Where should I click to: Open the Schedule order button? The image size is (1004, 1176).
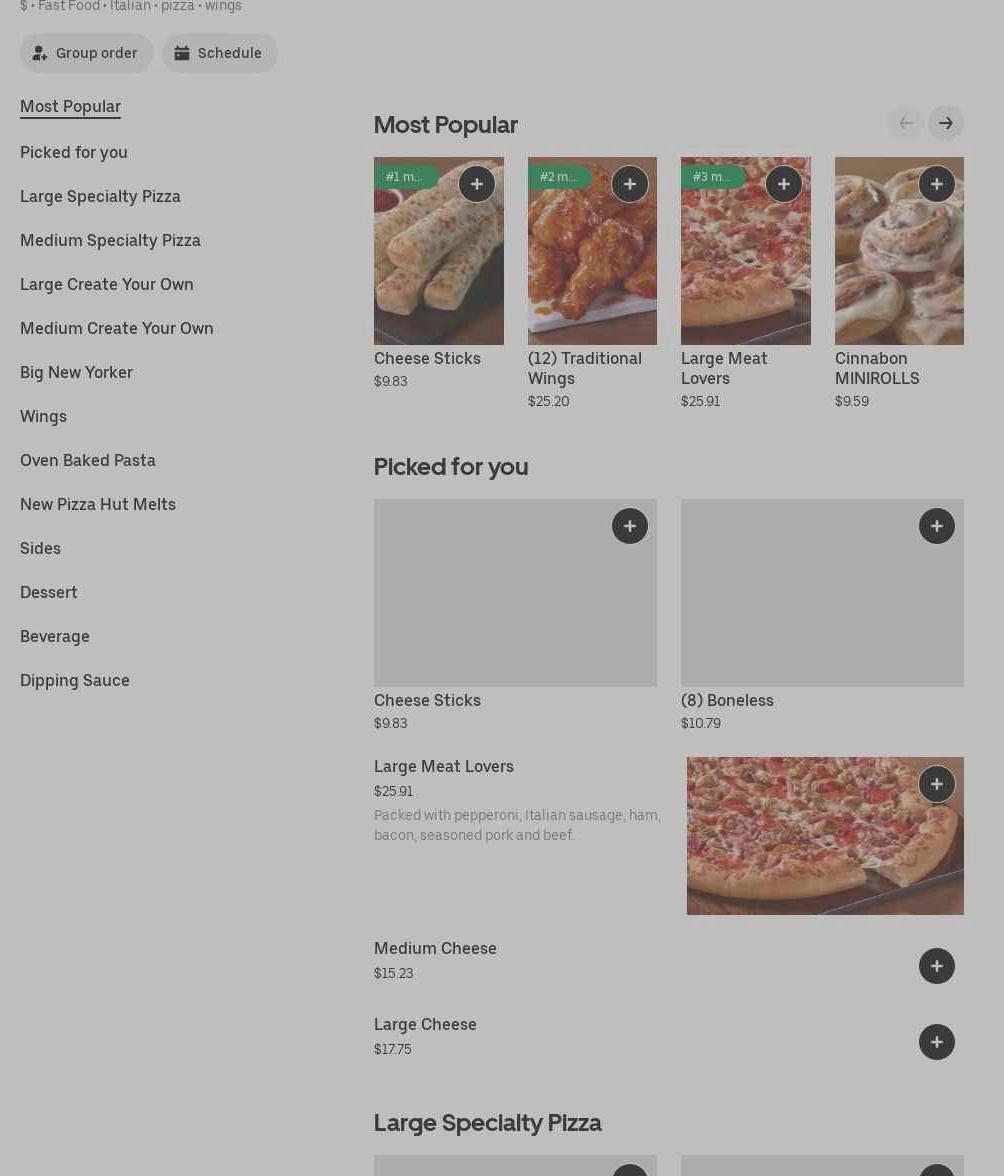point(220,53)
